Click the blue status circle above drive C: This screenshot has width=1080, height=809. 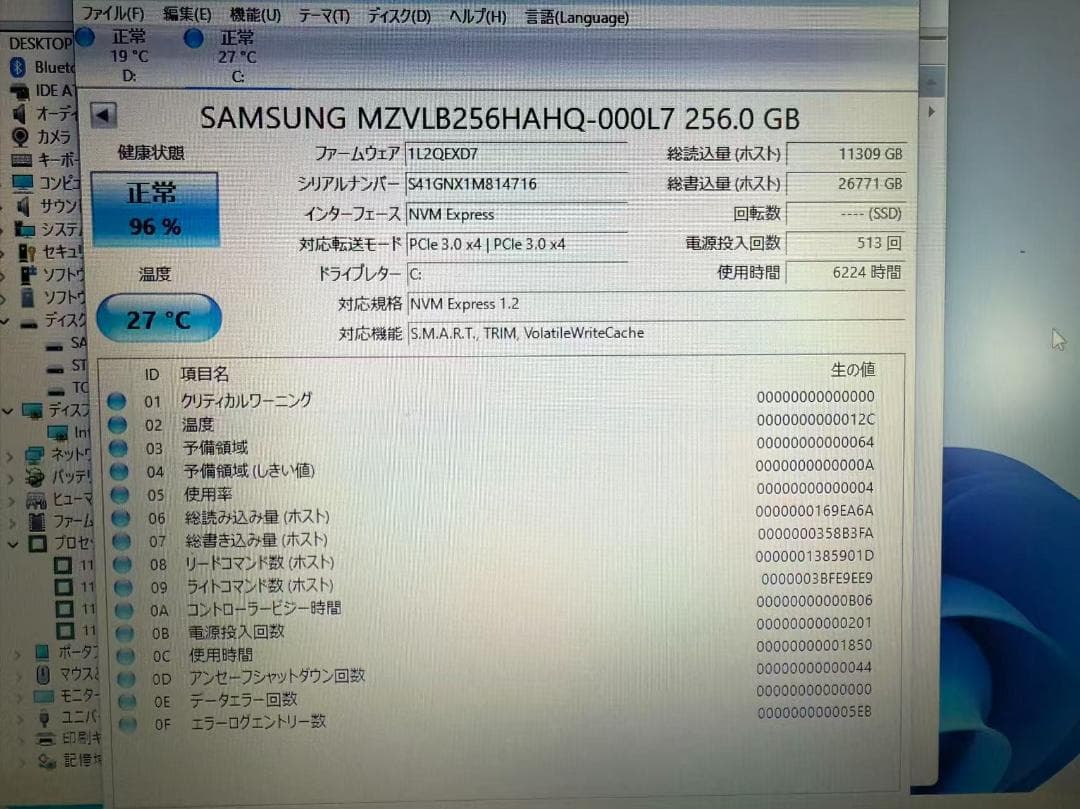pos(193,39)
